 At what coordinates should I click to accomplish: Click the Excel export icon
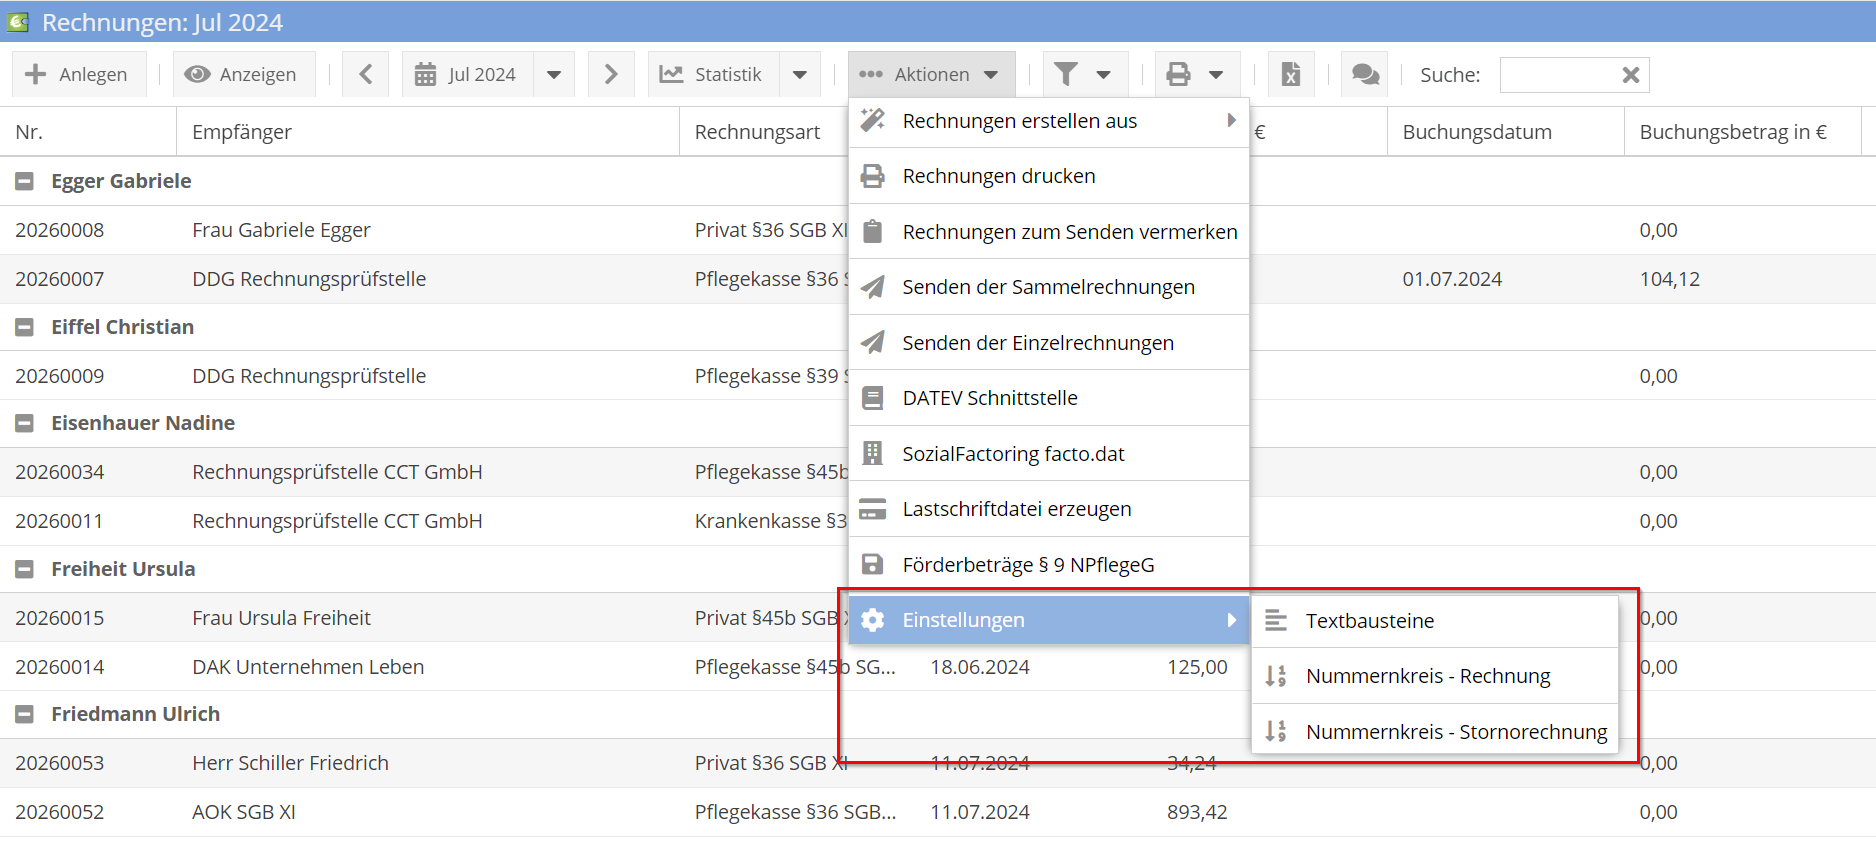click(1291, 75)
